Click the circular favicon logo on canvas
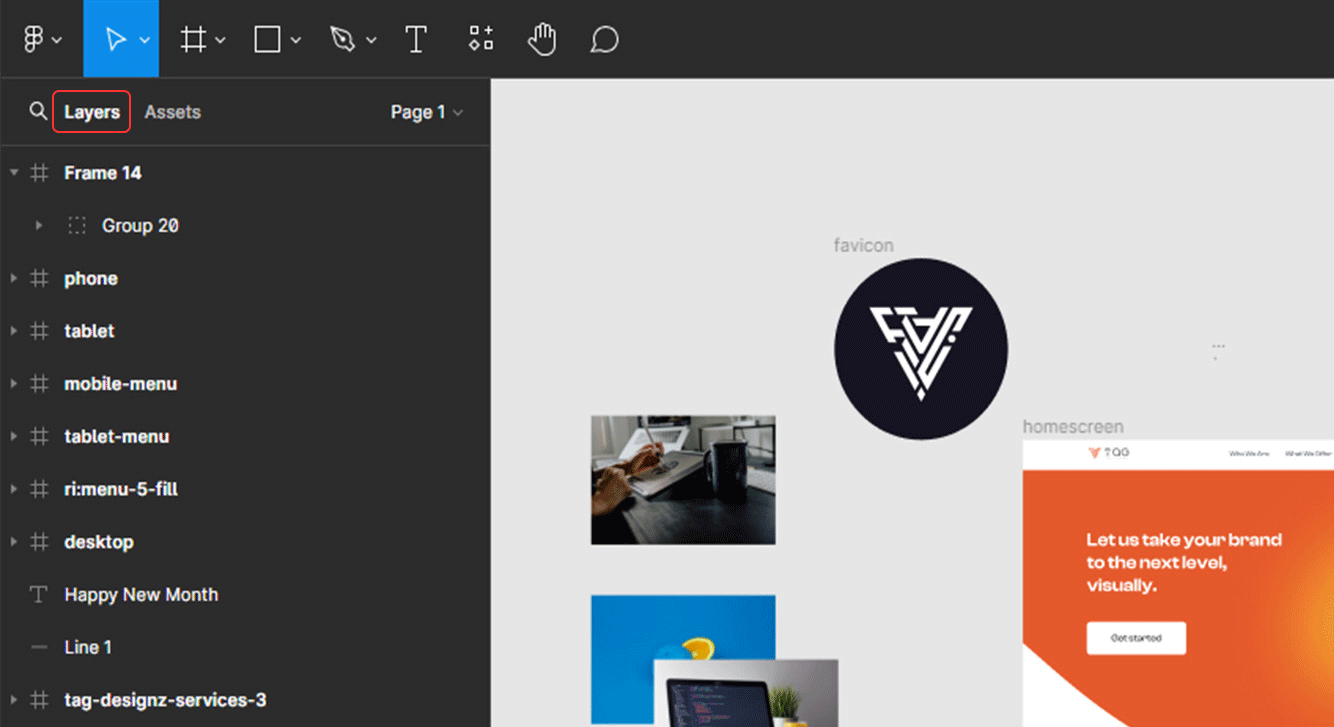 [x=921, y=349]
